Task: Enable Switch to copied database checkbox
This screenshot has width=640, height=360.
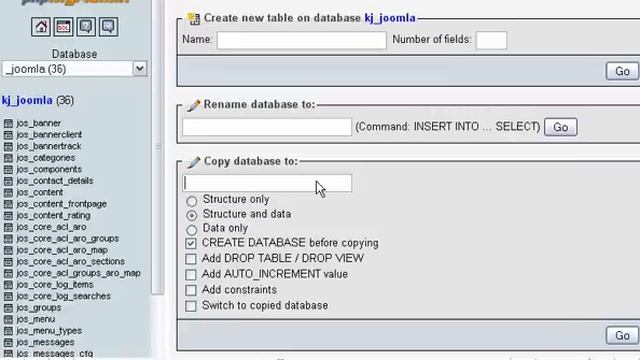Action: 191,306
